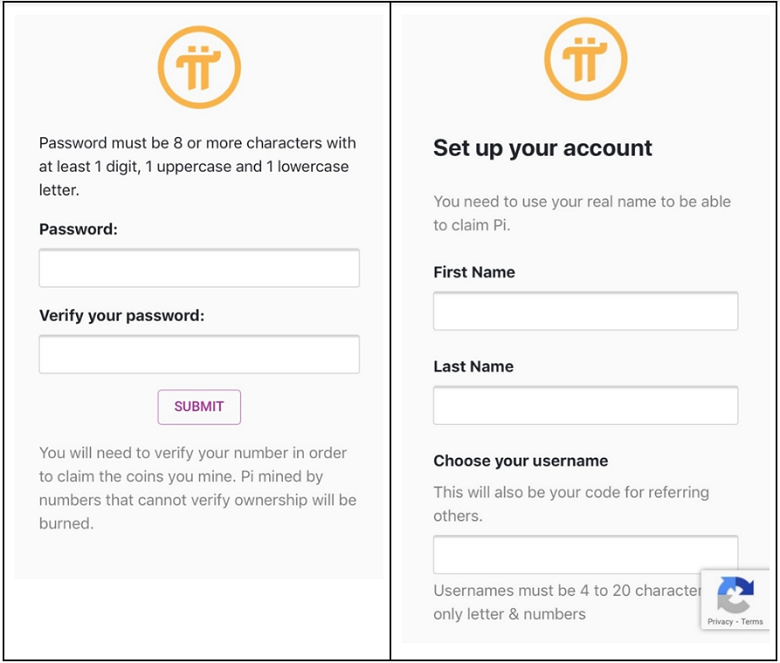The height and width of the screenshot is (663, 780).
Task: Click the Pi logo above the password form
Action: (x=199, y=66)
